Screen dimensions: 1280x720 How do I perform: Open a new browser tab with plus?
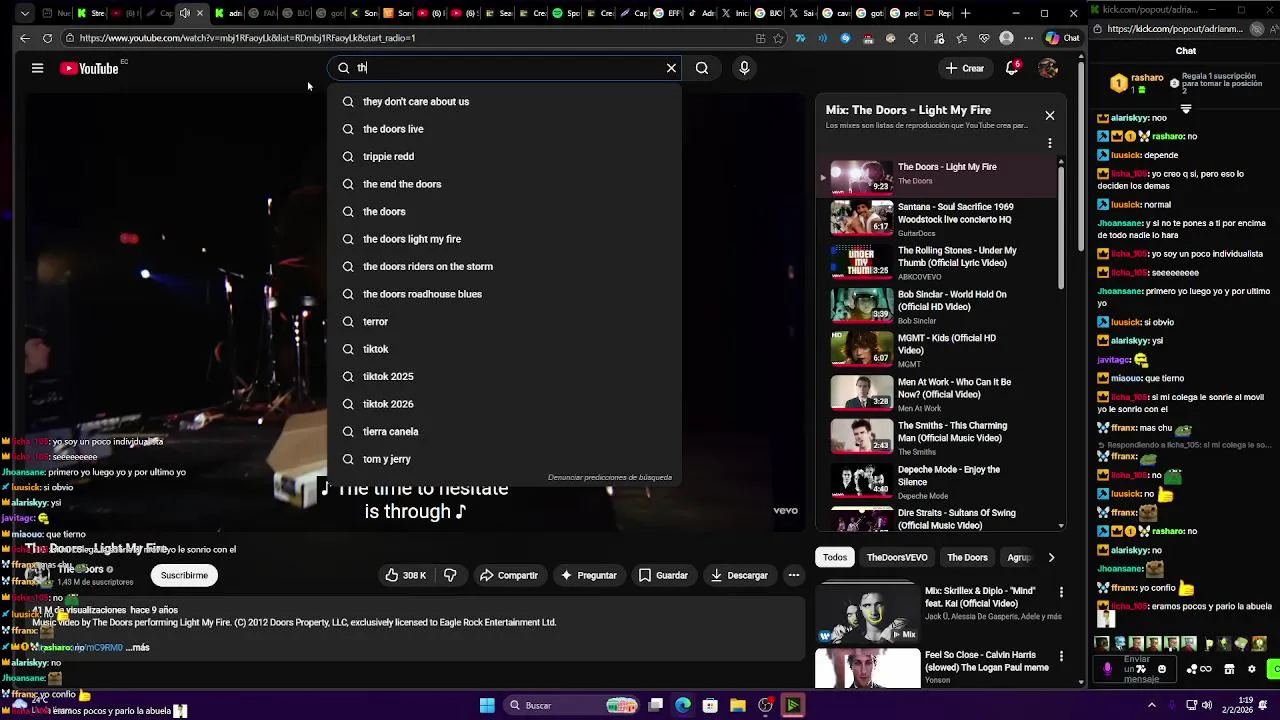point(965,13)
